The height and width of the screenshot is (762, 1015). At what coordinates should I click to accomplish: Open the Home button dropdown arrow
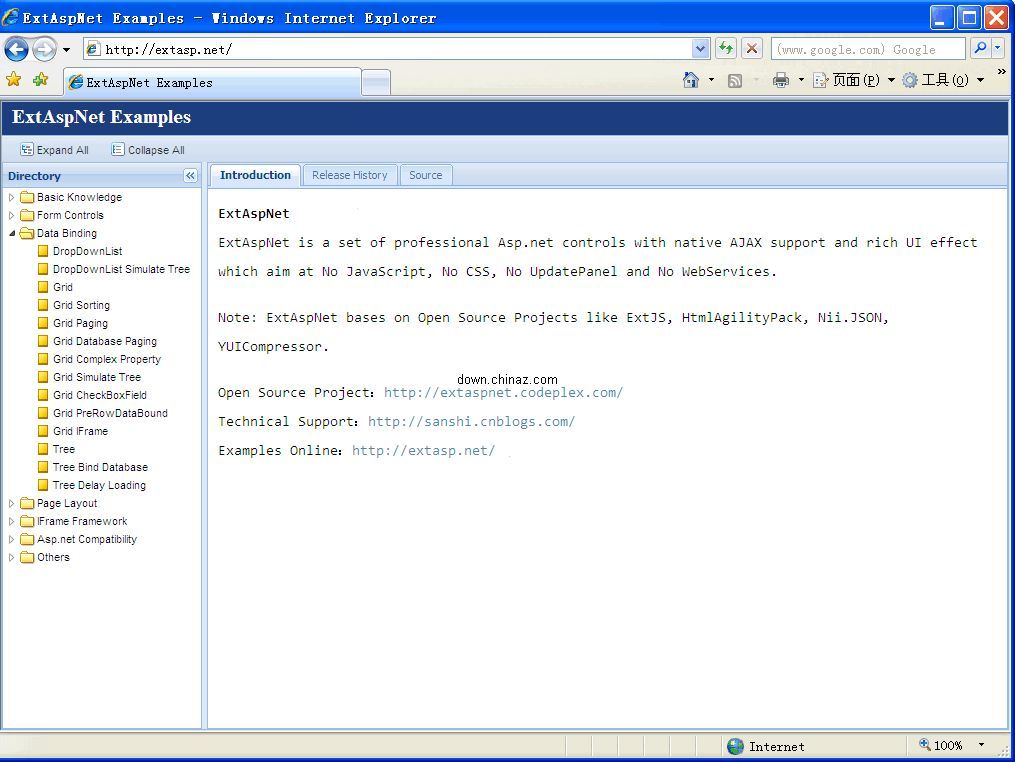pos(711,80)
